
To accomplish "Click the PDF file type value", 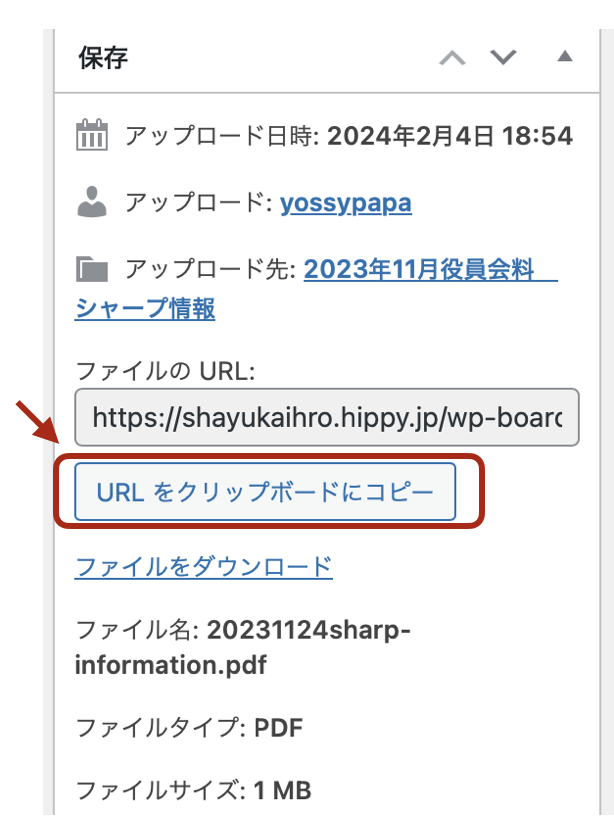I will (x=279, y=727).
